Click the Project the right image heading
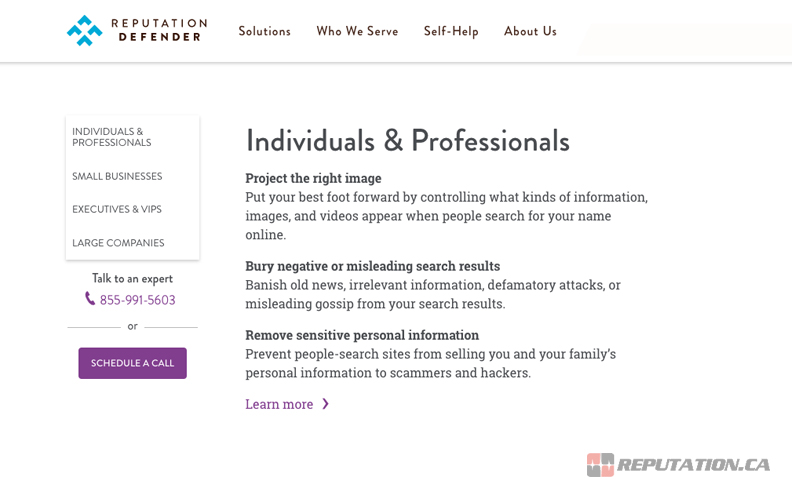 coord(313,178)
